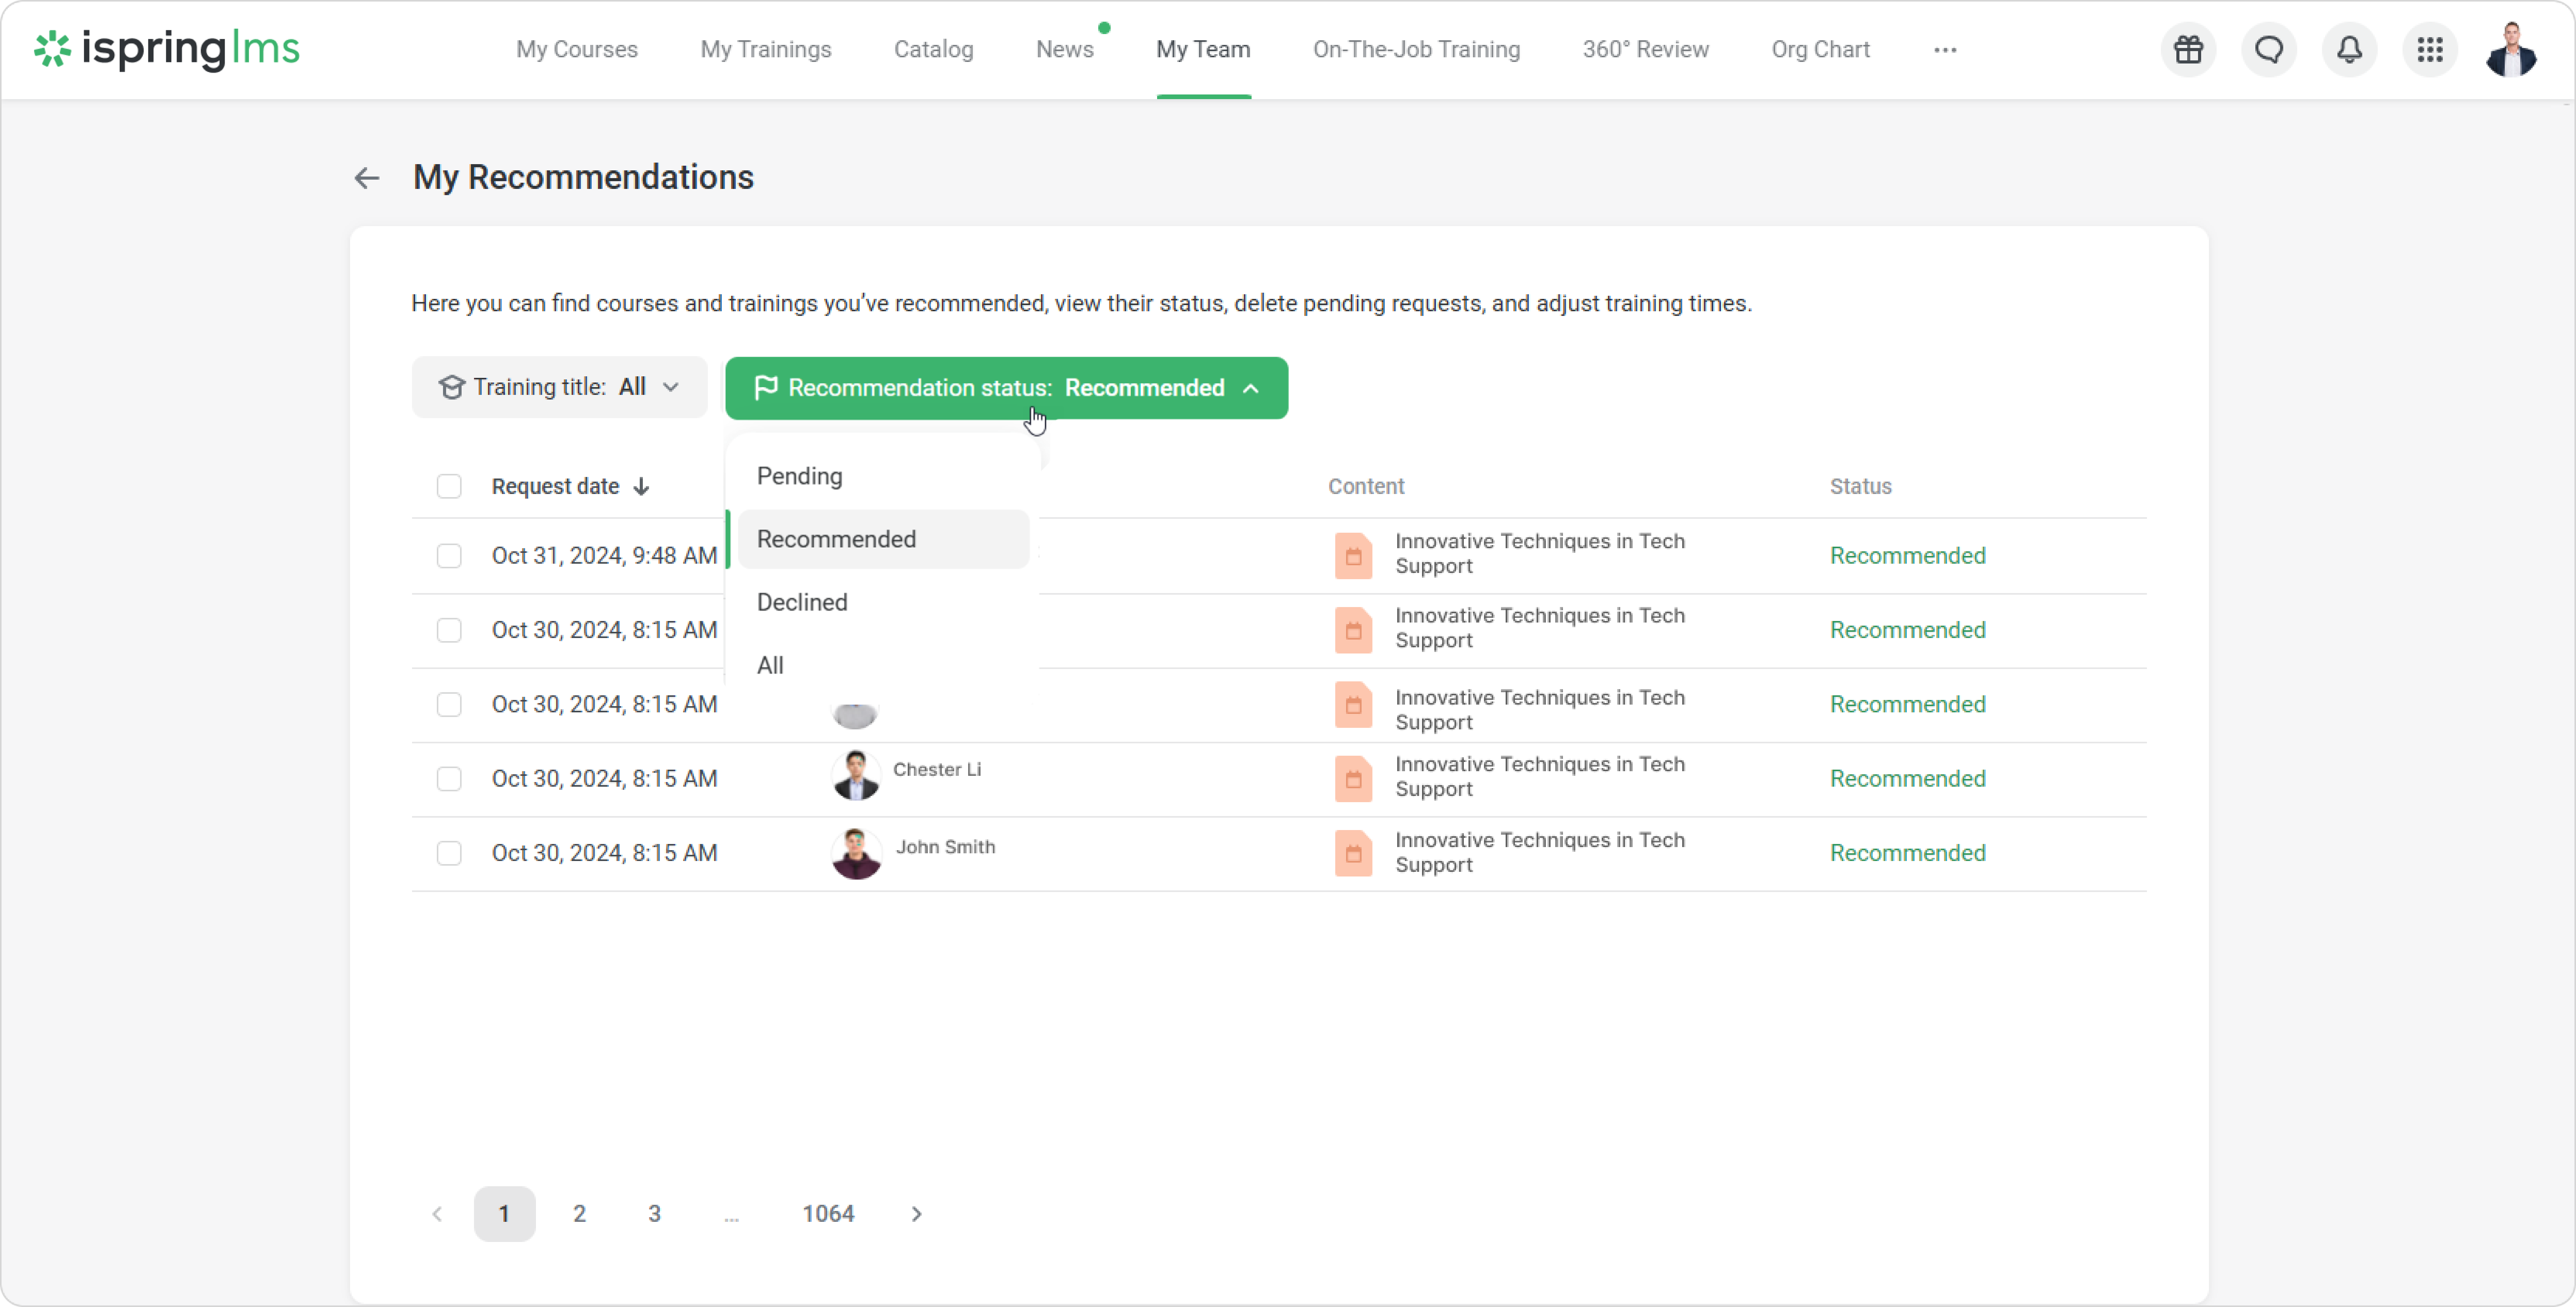Open the chat messages bubble icon
Image resolution: width=2576 pixels, height=1307 pixels.
[x=2268, y=50]
